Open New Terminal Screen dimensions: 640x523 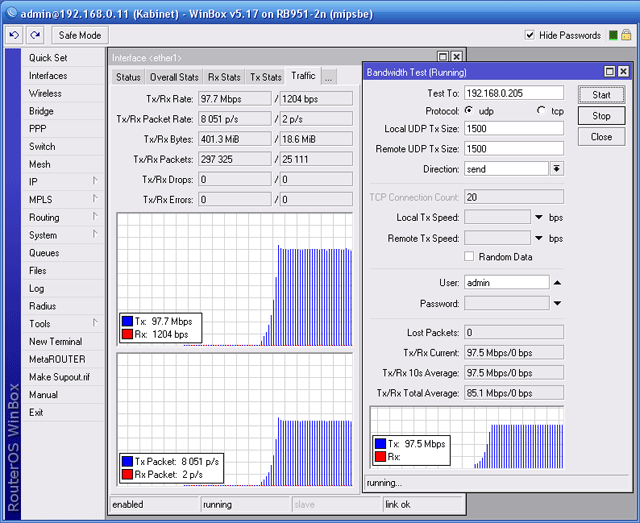63,341
